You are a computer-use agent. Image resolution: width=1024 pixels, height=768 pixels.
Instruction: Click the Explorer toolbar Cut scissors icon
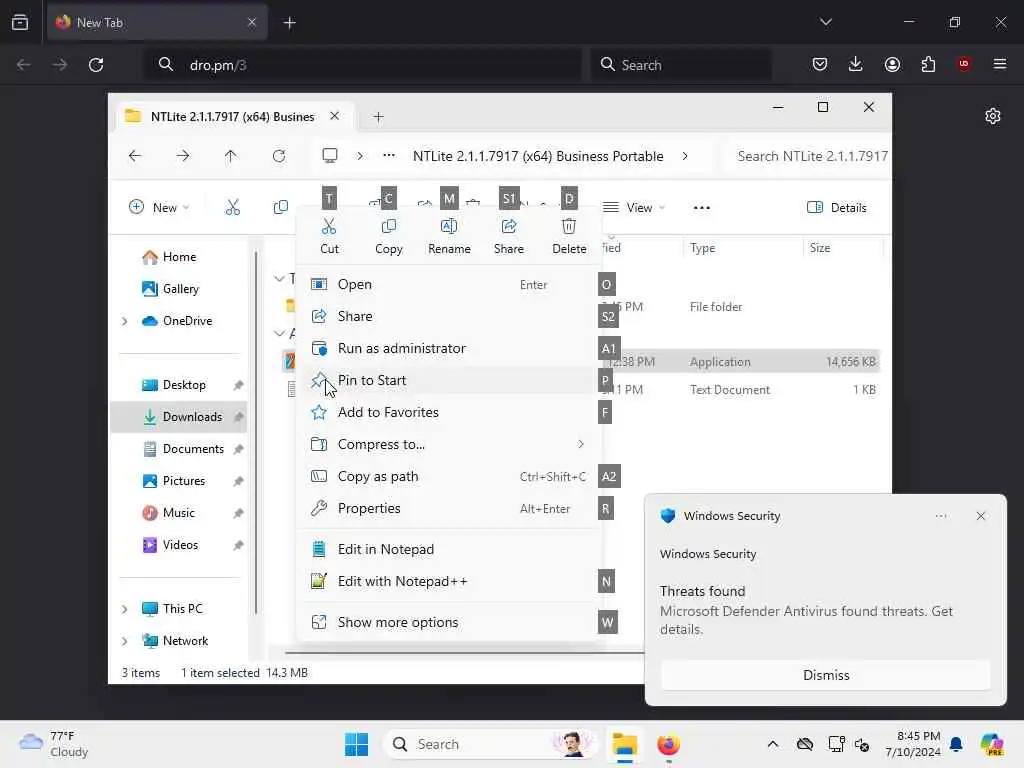tap(232, 208)
